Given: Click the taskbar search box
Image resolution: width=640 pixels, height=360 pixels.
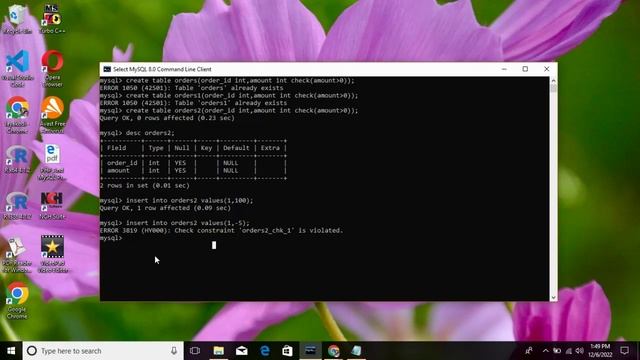Looking at the screenshot, I should click(102, 351).
